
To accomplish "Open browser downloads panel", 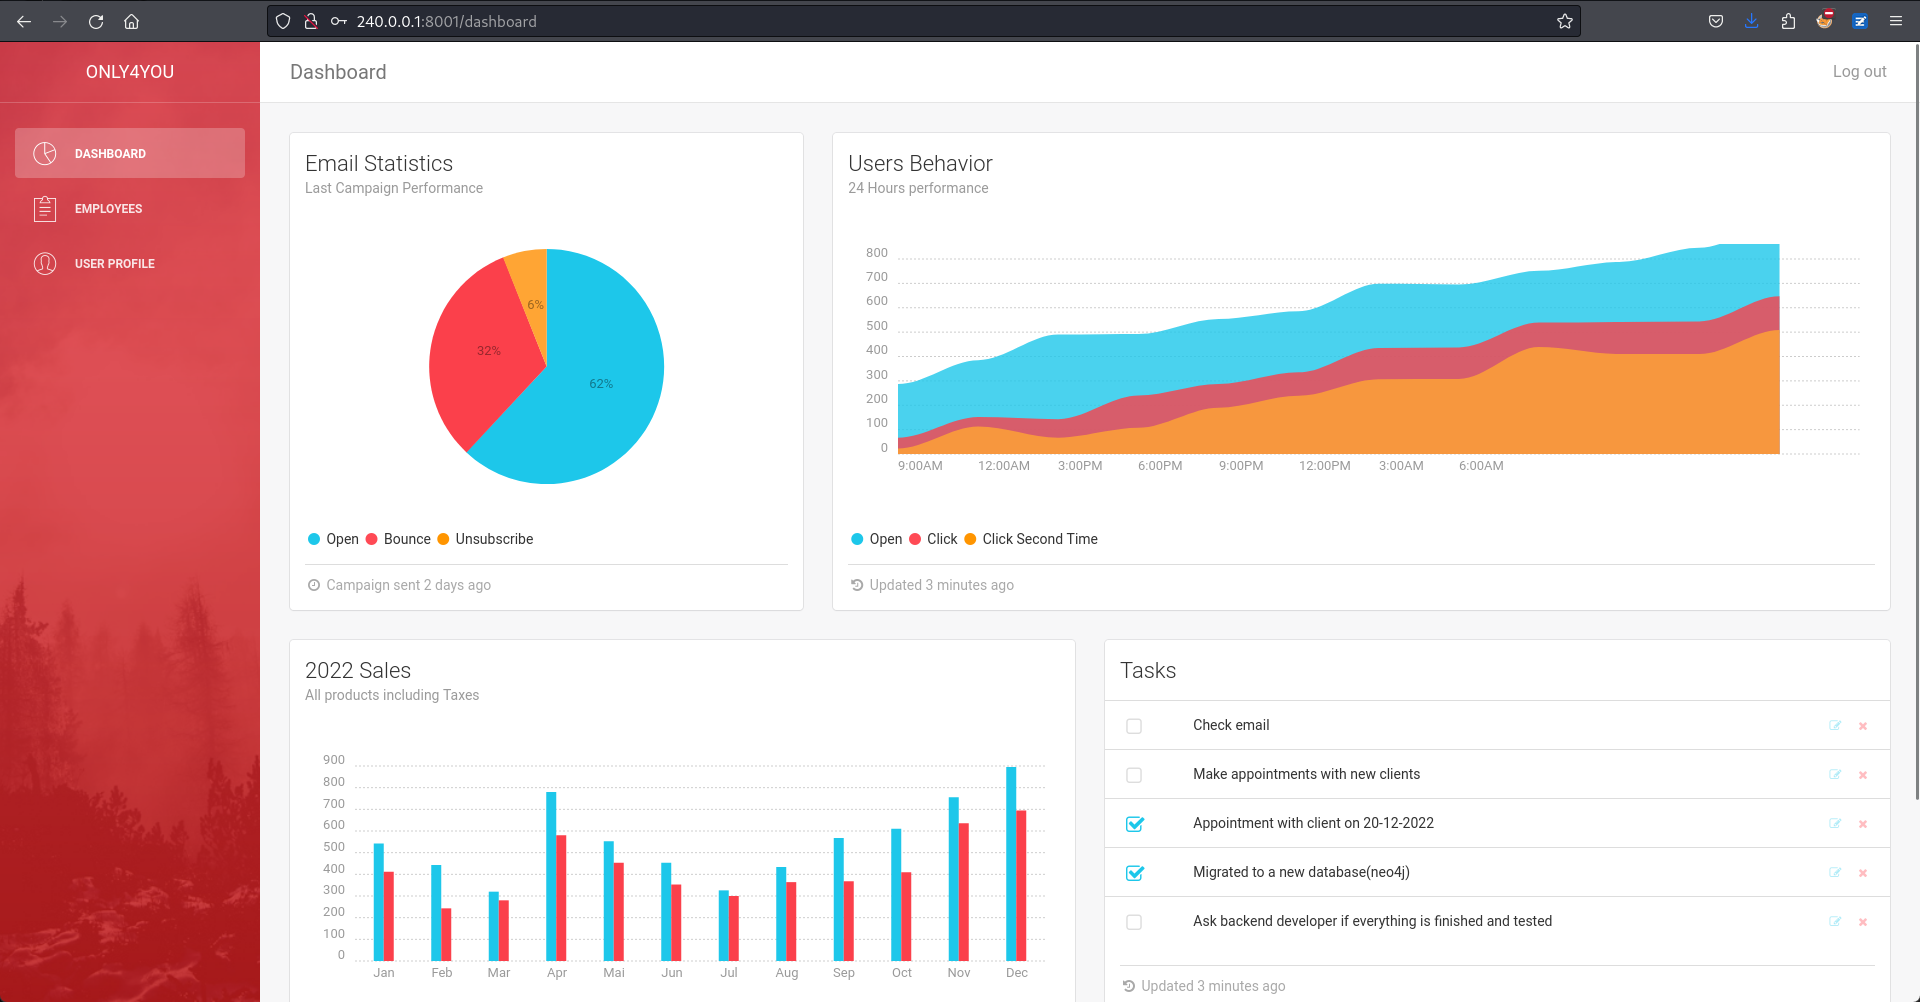I will (x=1752, y=21).
